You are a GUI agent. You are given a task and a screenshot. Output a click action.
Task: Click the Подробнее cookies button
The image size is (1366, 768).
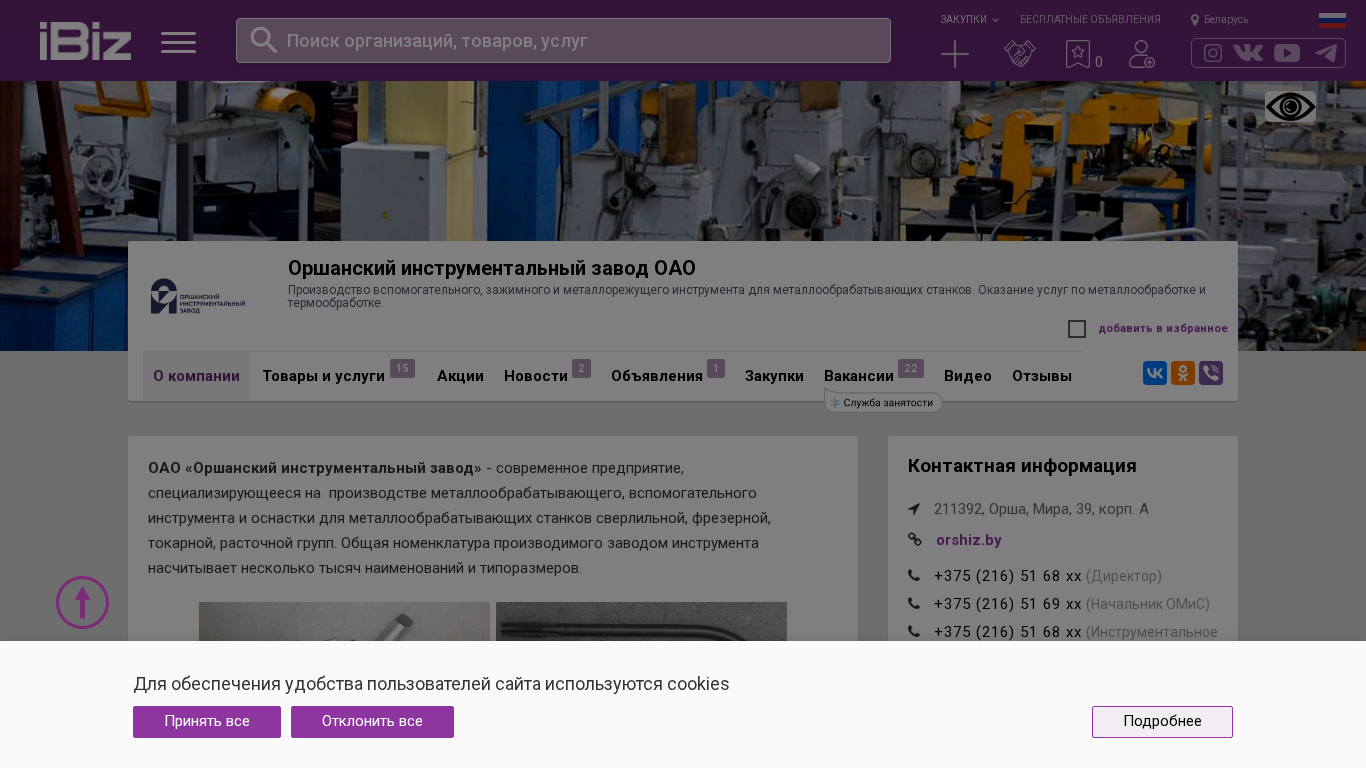click(x=1162, y=722)
